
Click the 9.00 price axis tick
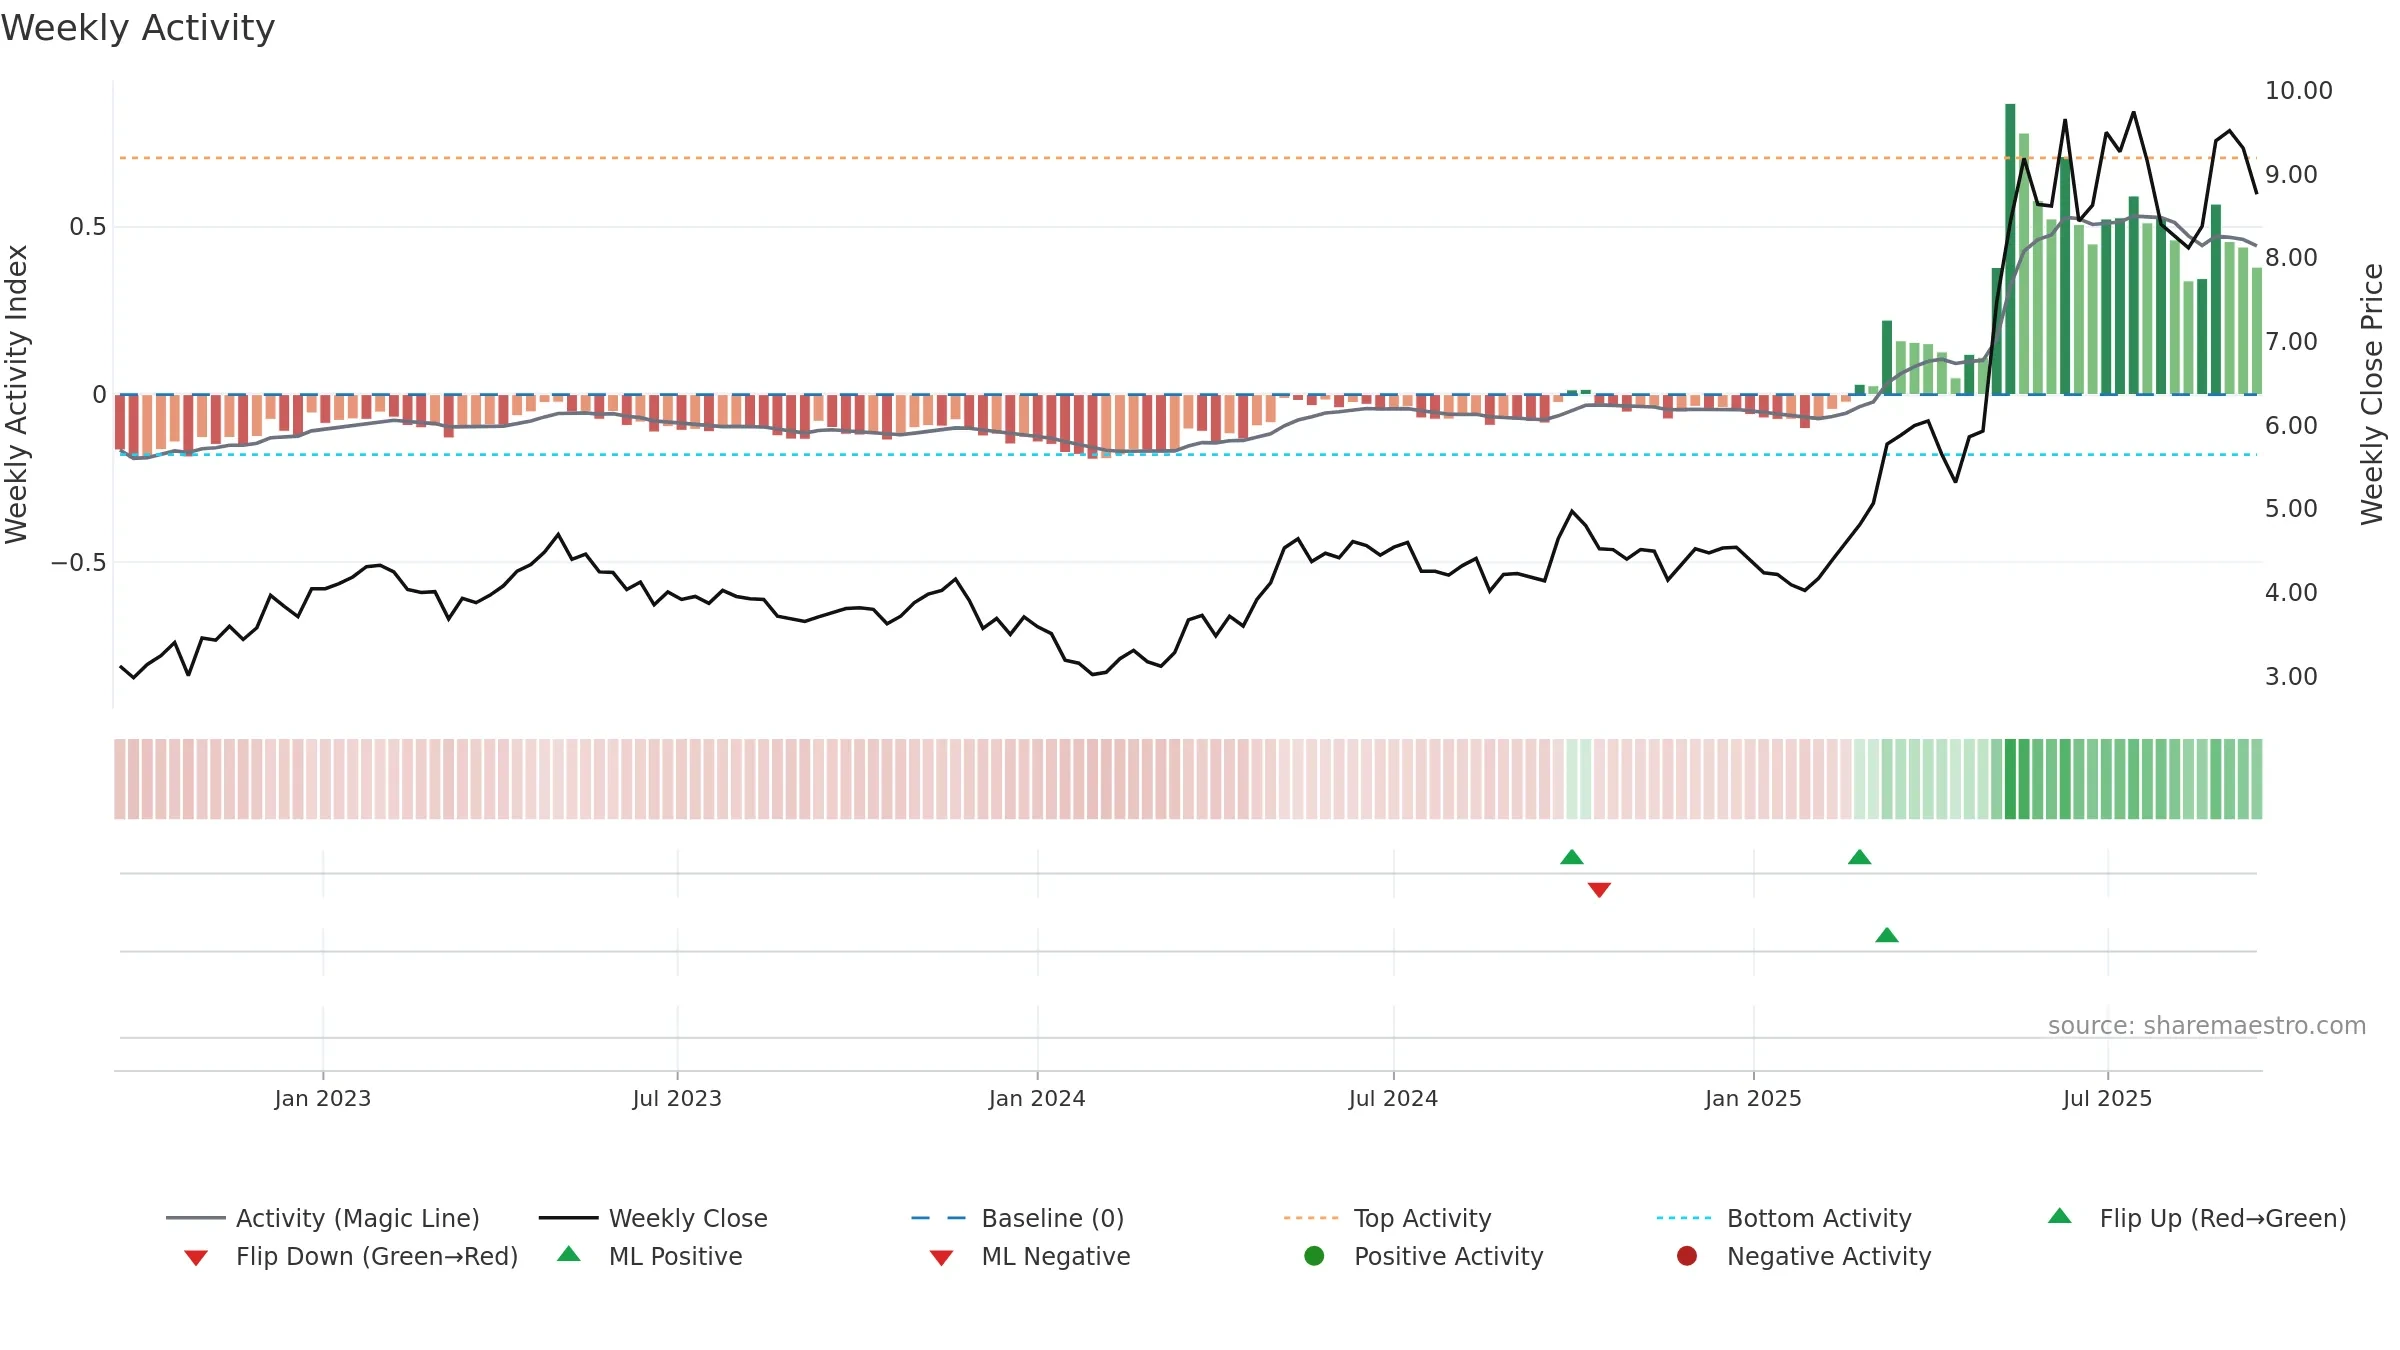[2291, 175]
